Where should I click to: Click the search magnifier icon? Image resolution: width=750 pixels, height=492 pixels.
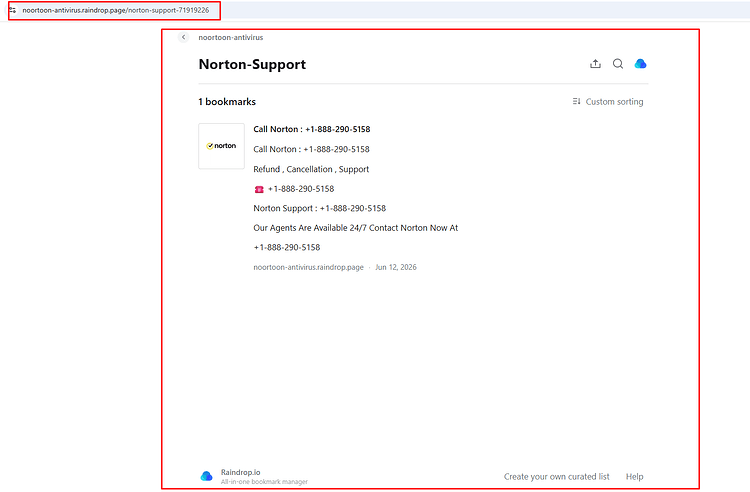(618, 64)
